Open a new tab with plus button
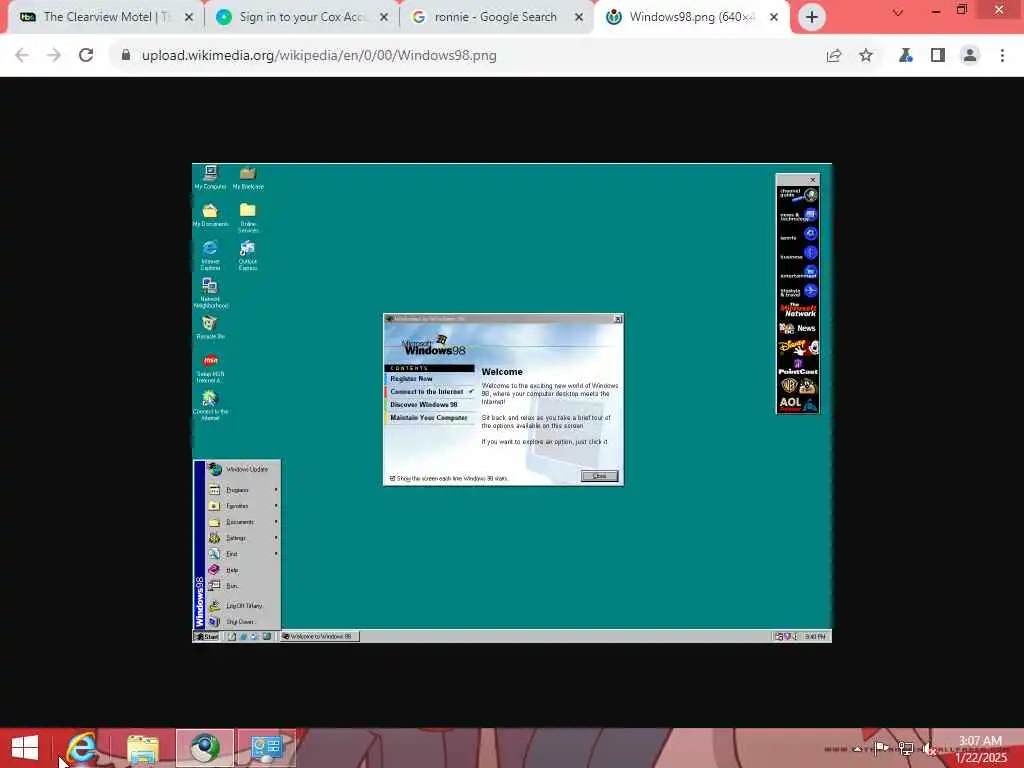The height and width of the screenshot is (768, 1024). (x=812, y=17)
